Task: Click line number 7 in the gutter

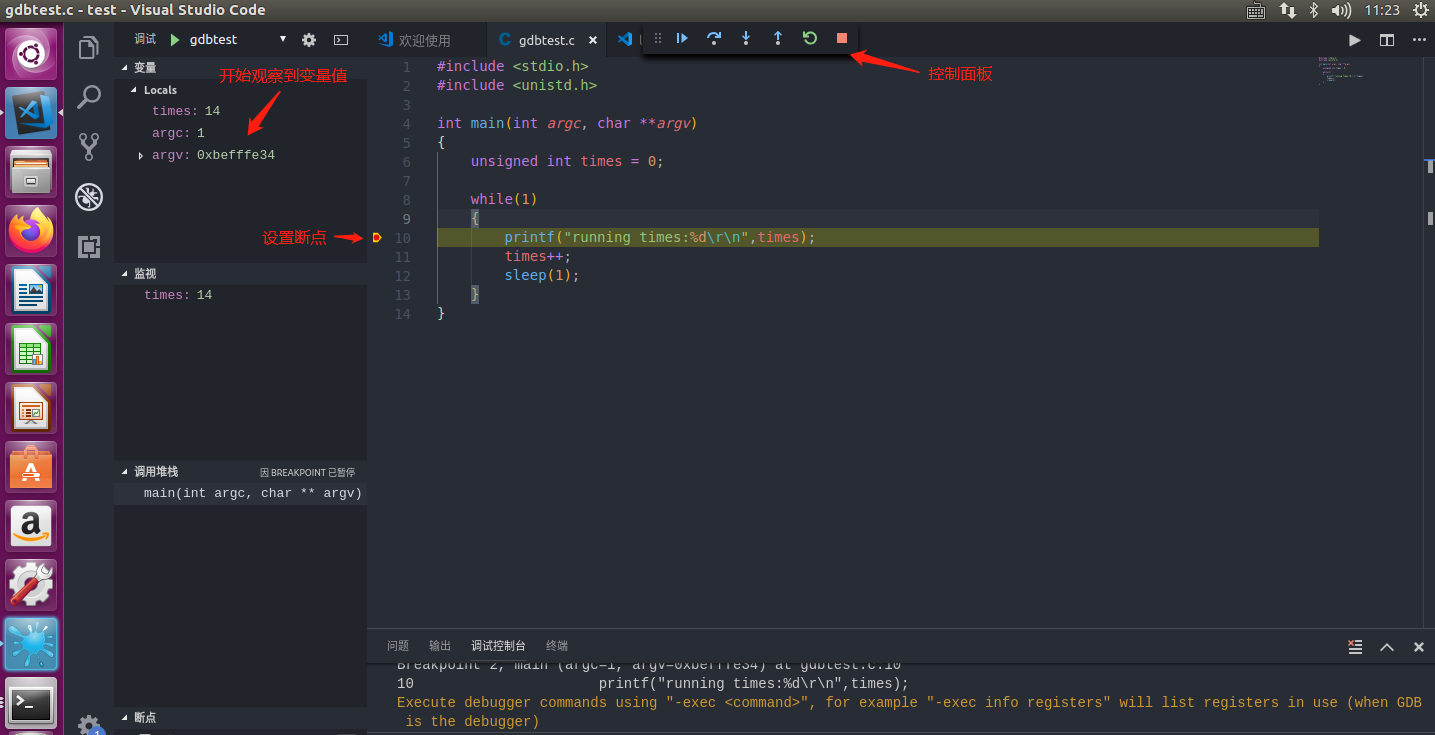Action: (406, 181)
